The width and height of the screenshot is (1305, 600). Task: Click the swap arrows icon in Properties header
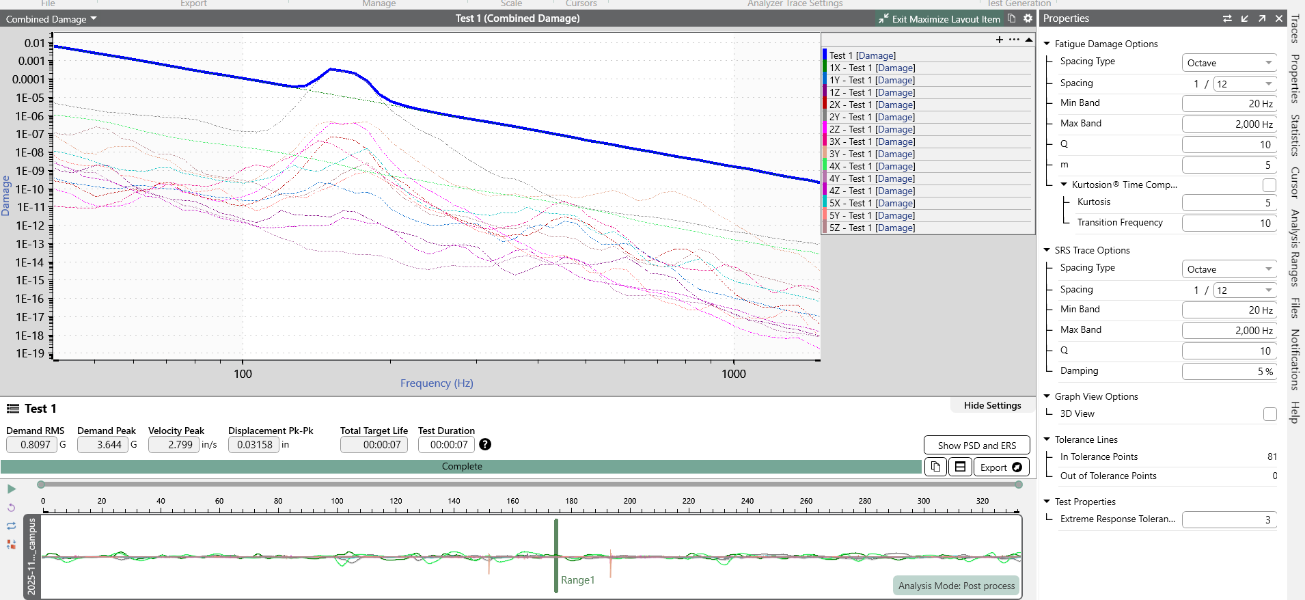coord(1227,19)
